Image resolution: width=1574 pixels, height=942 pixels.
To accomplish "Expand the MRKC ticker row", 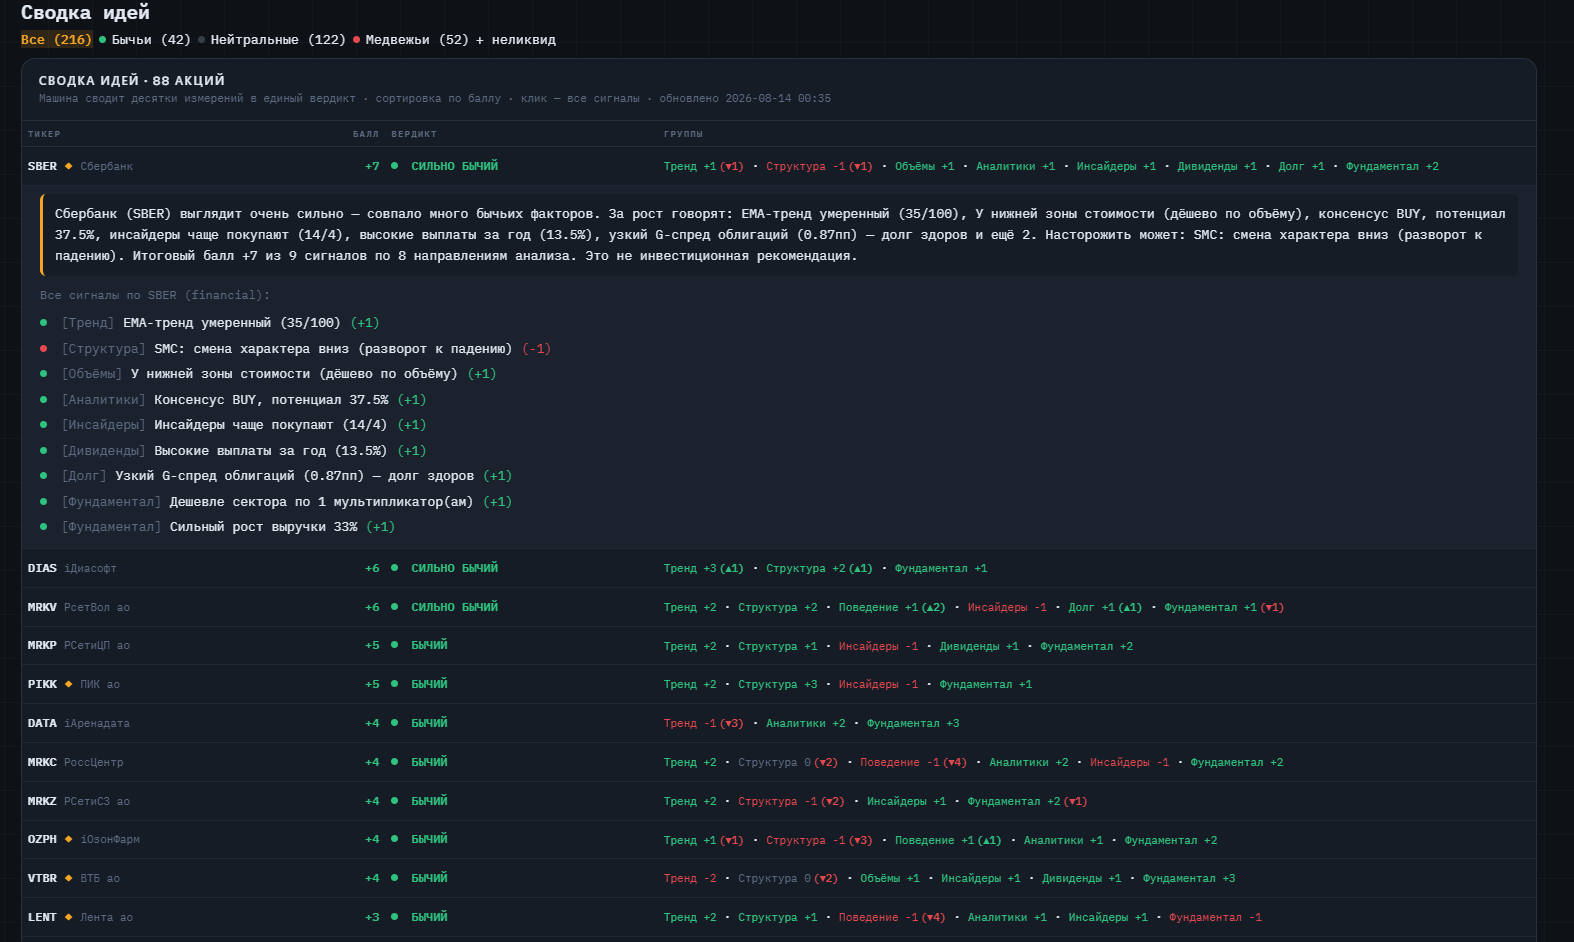I will pyautogui.click(x=779, y=762).
